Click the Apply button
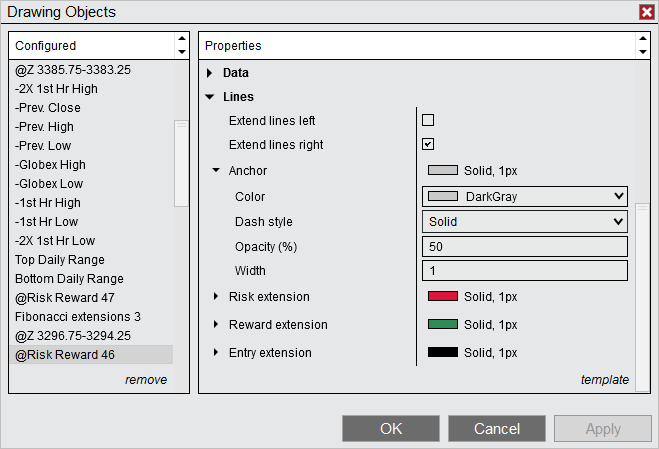The width and height of the screenshot is (659, 449). 603,428
